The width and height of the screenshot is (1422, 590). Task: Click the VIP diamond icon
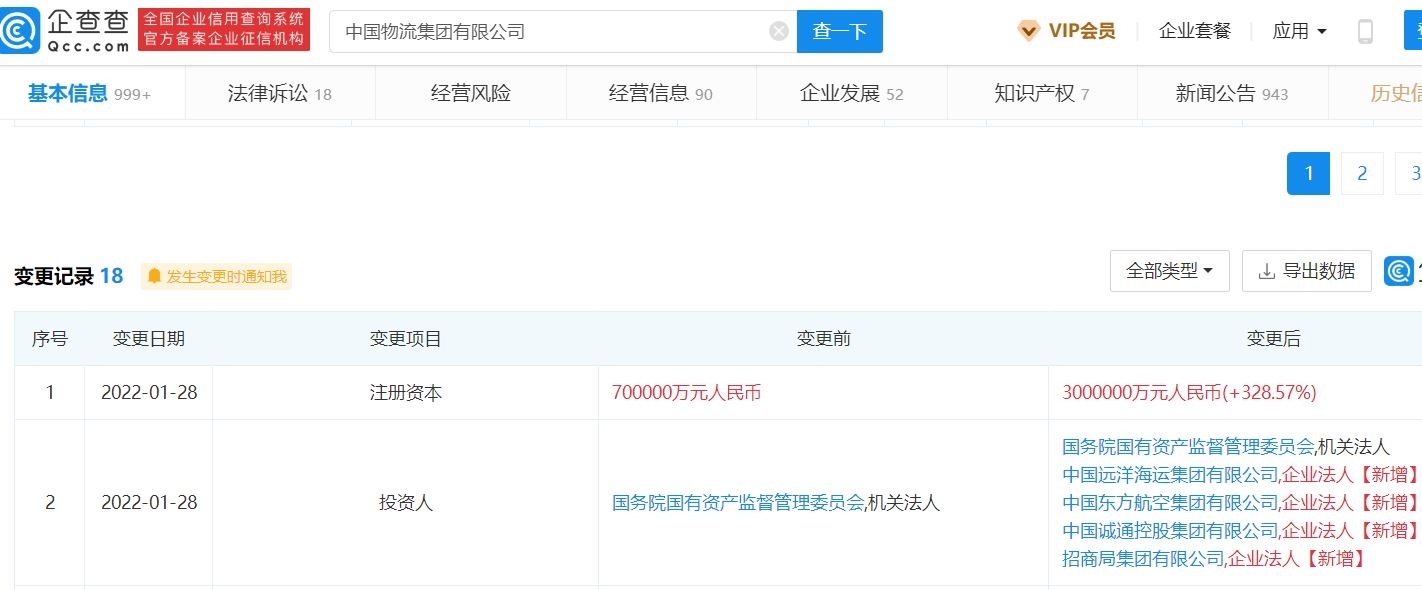tap(1028, 31)
